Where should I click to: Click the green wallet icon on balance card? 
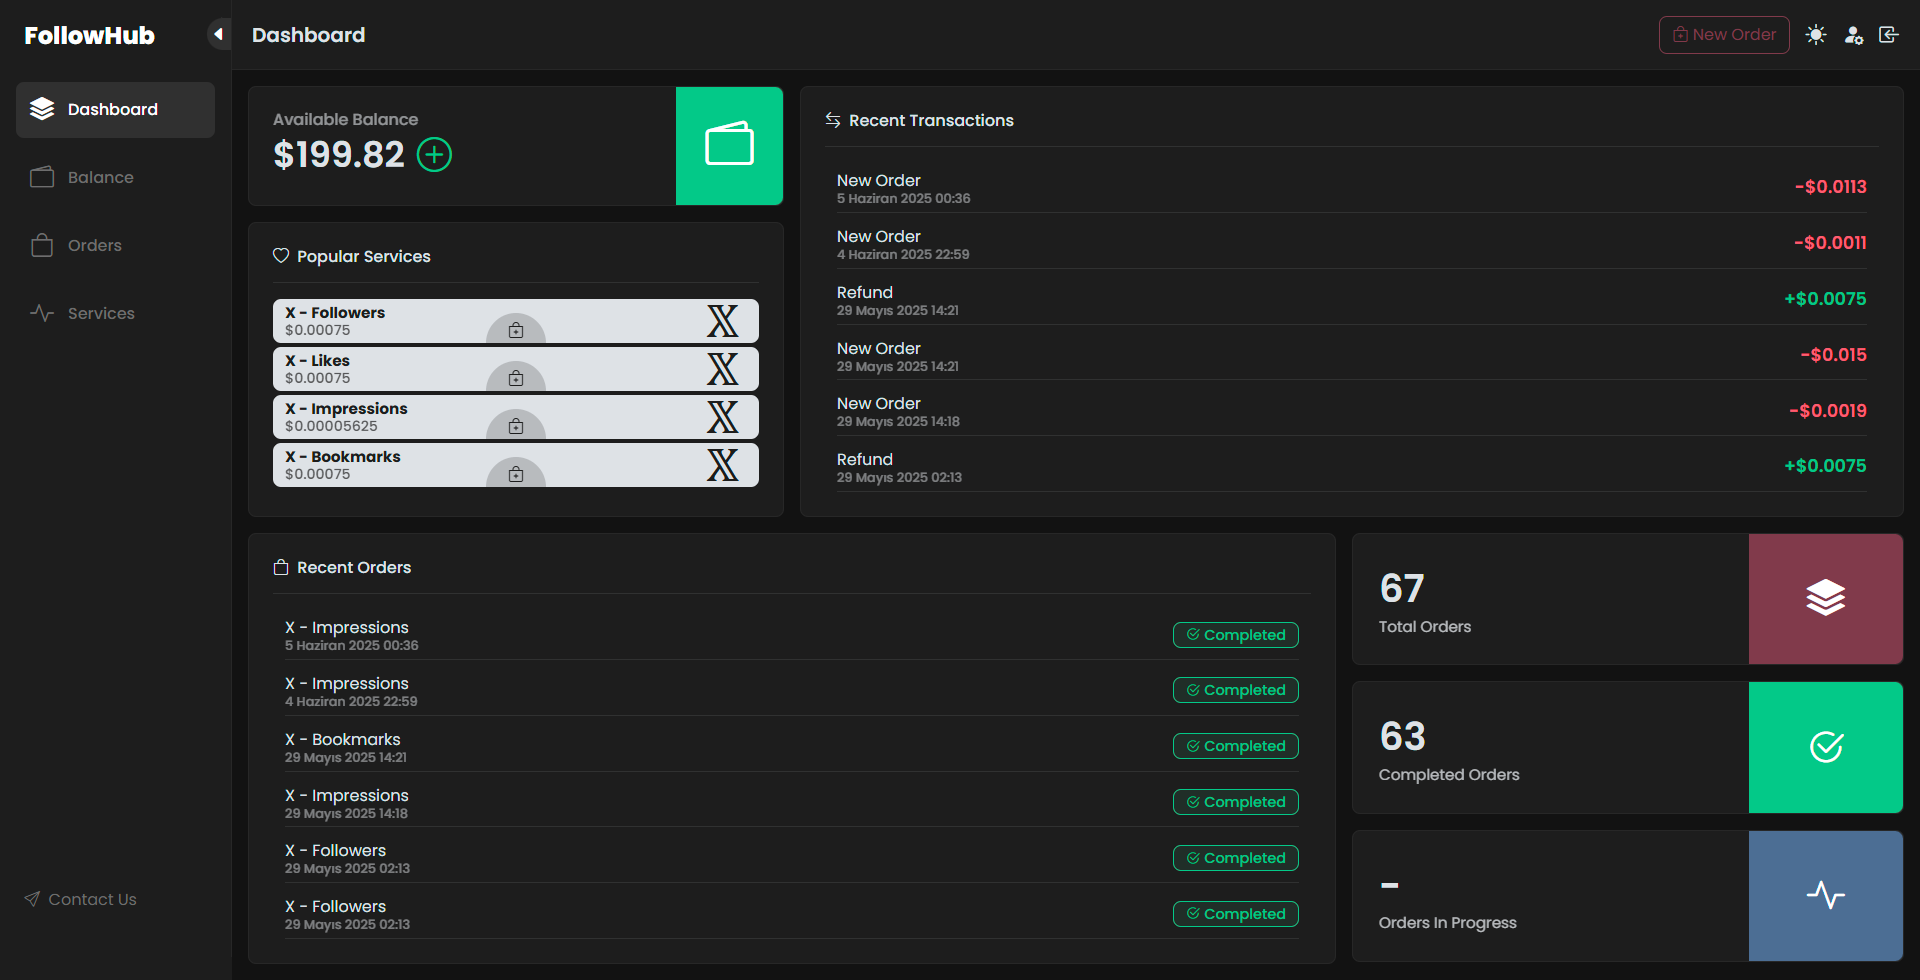click(x=729, y=145)
